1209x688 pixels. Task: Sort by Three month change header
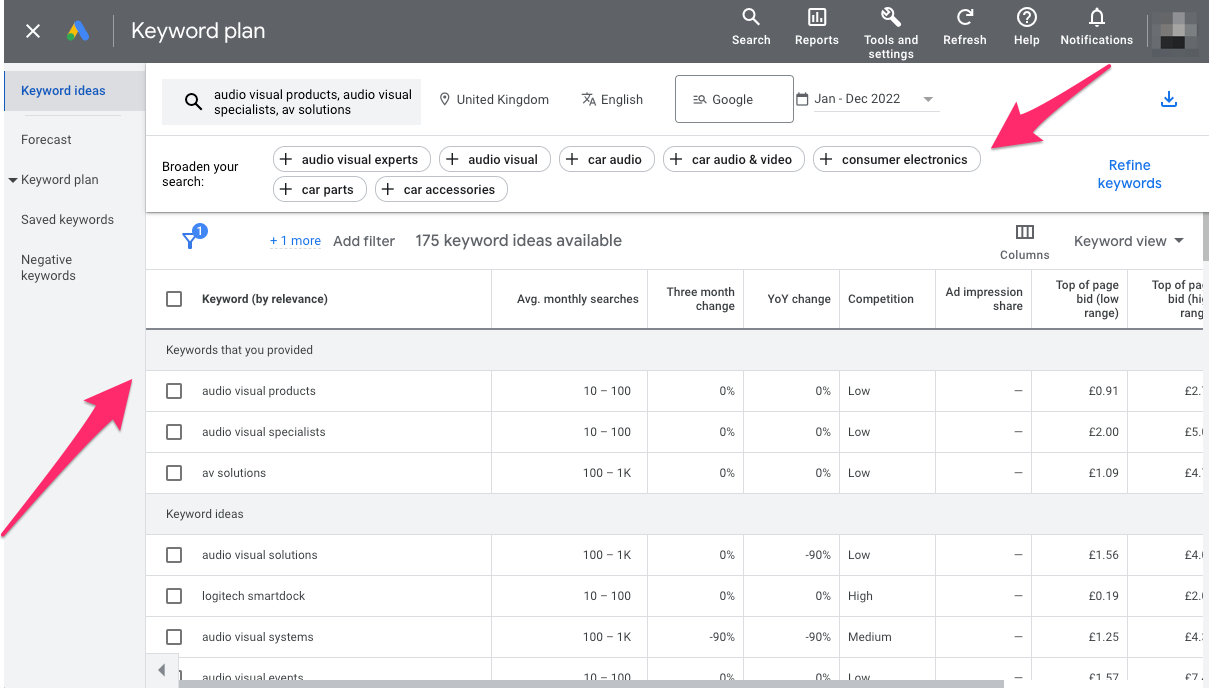click(x=700, y=299)
